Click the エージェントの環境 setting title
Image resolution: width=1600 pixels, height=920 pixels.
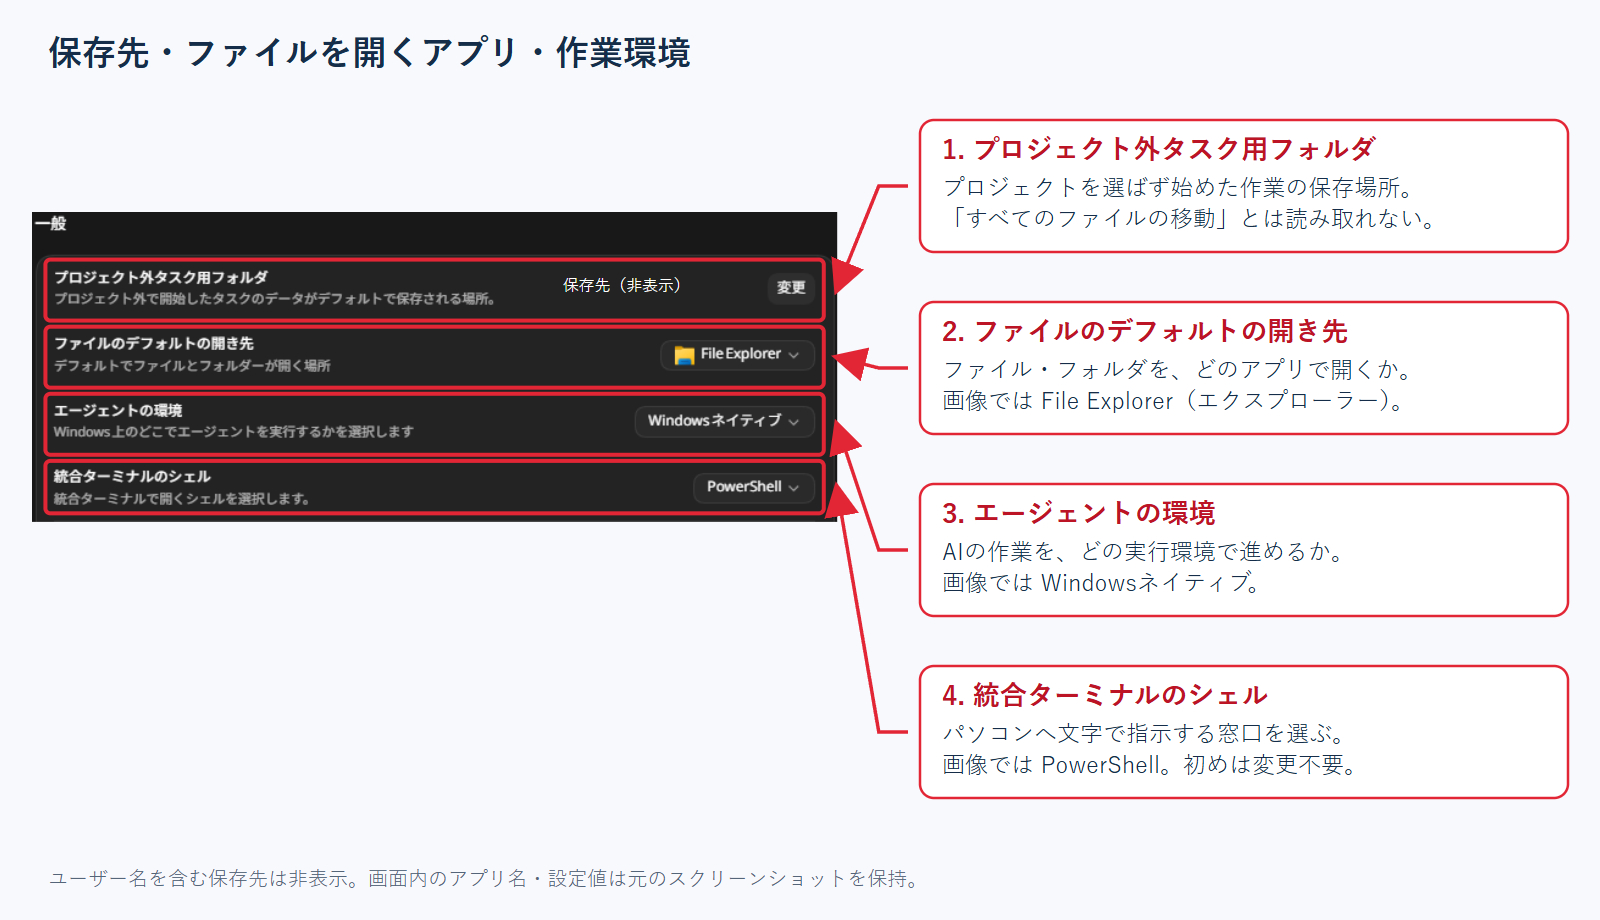click(x=118, y=410)
